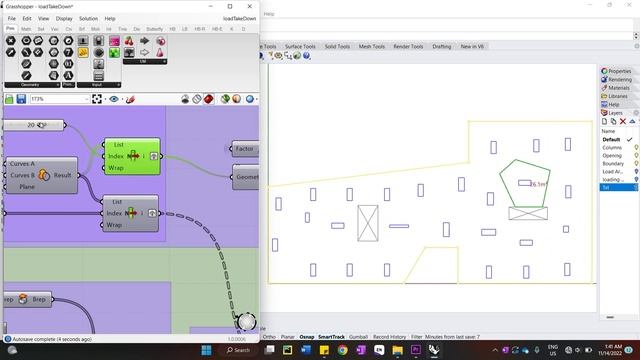Delete the selected layer with the red X

point(623,122)
